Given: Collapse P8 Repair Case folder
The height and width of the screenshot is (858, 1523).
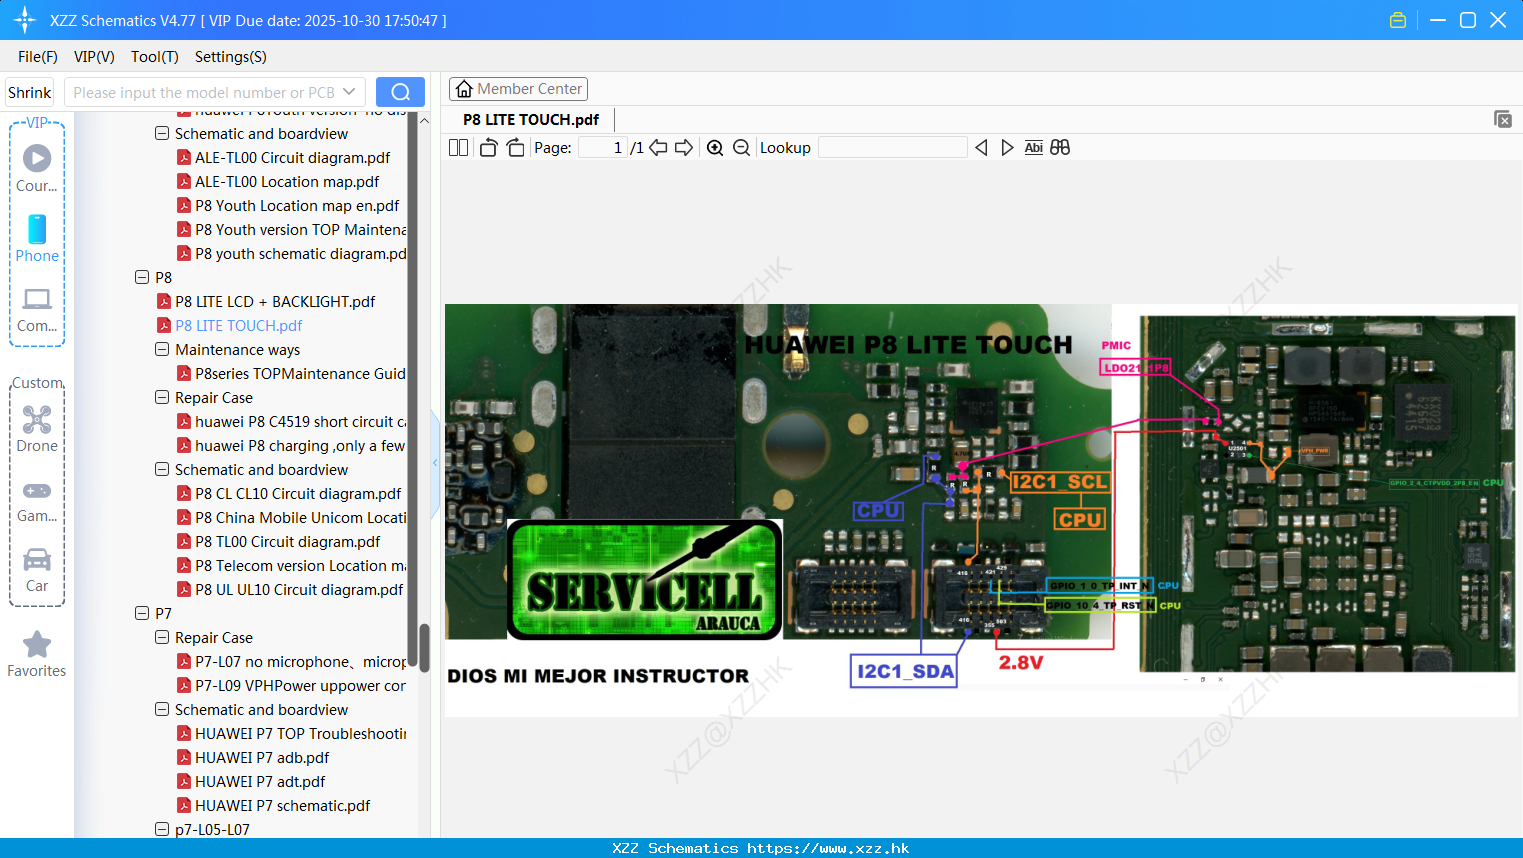Looking at the screenshot, I should coord(162,397).
